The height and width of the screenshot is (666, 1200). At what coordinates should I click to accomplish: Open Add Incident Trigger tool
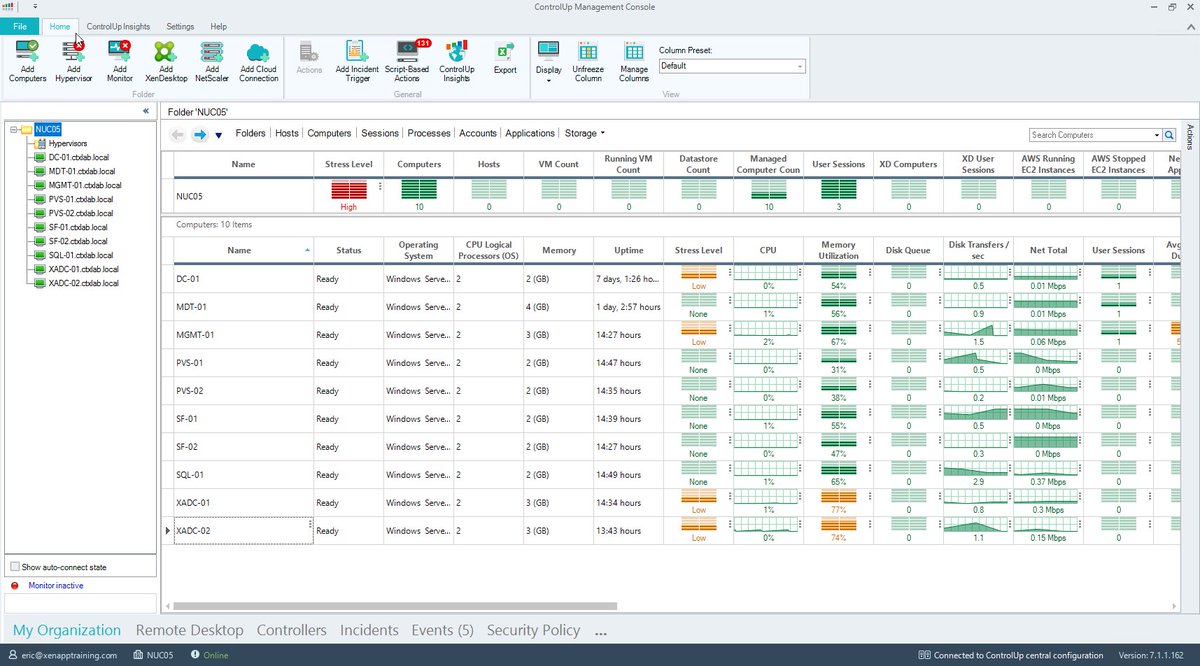coord(357,51)
